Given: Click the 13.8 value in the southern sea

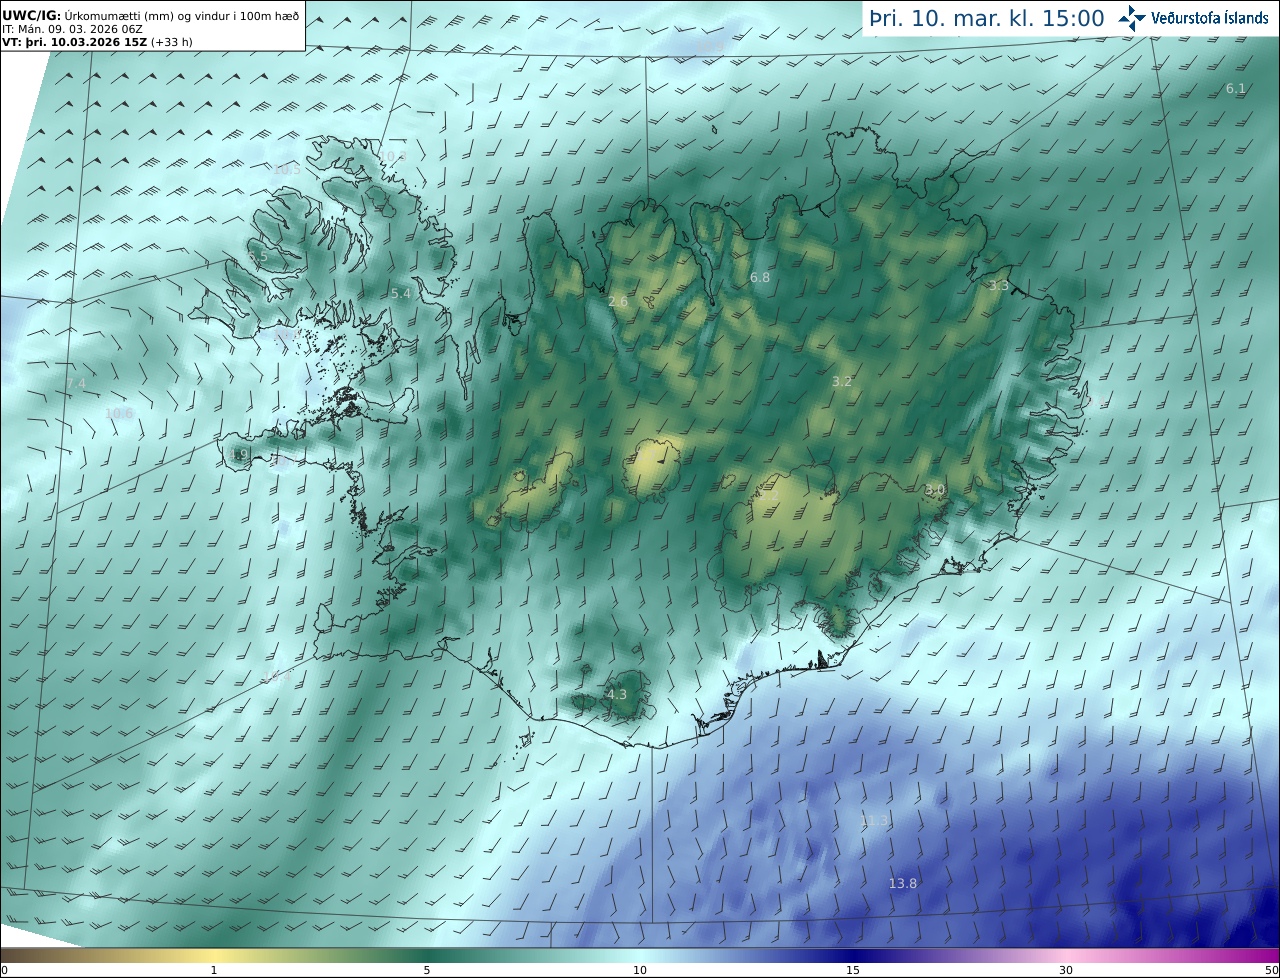Looking at the screenshot, I should pyautogui.click(x=903, y=883).
